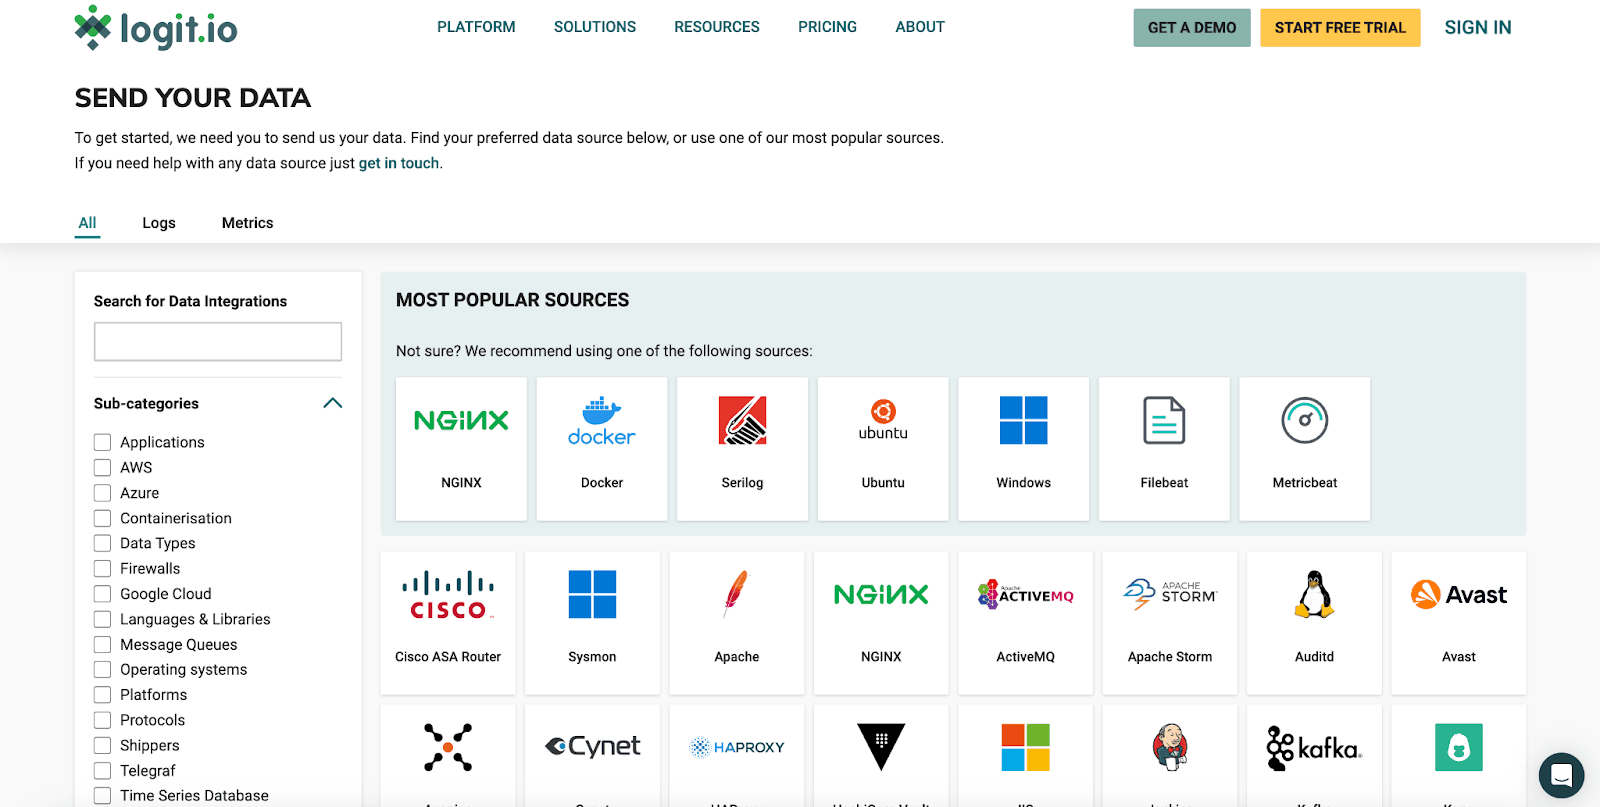Image resolution: width=1600 pixels, height=807 pixels.
Task: Check the Google Cloud box
Action: click(x=102, y=594)
